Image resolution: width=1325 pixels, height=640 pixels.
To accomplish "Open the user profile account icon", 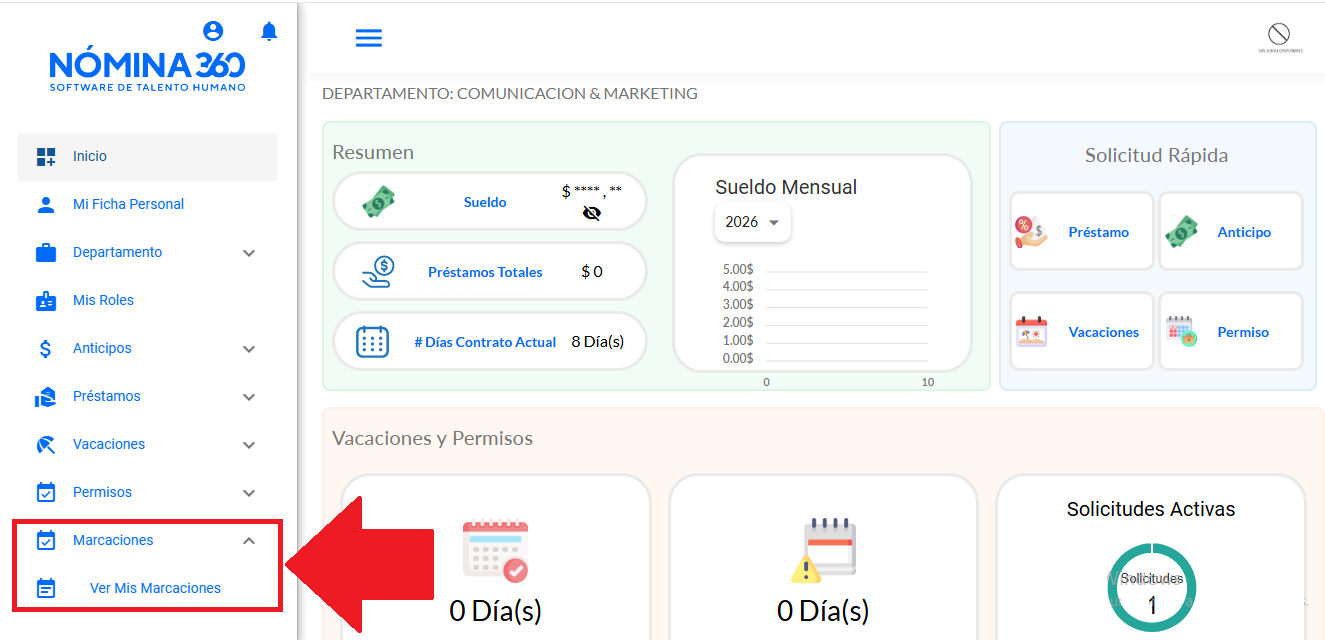I will coord(213,31).
